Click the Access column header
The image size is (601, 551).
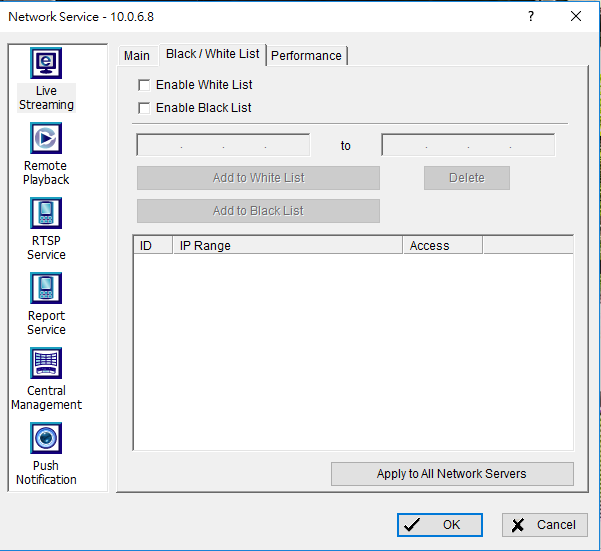[442, 246]
